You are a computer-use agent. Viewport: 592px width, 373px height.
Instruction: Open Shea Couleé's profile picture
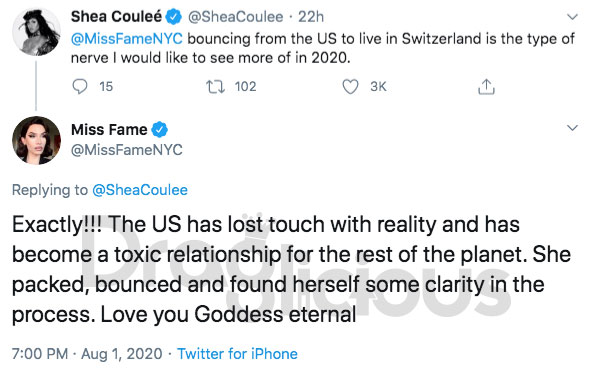tap(37, 32)
